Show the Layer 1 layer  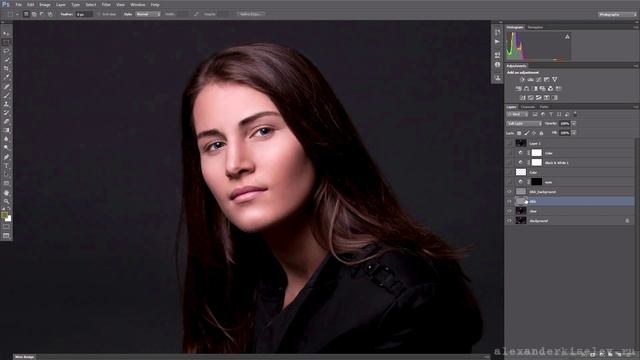point(509,143)
